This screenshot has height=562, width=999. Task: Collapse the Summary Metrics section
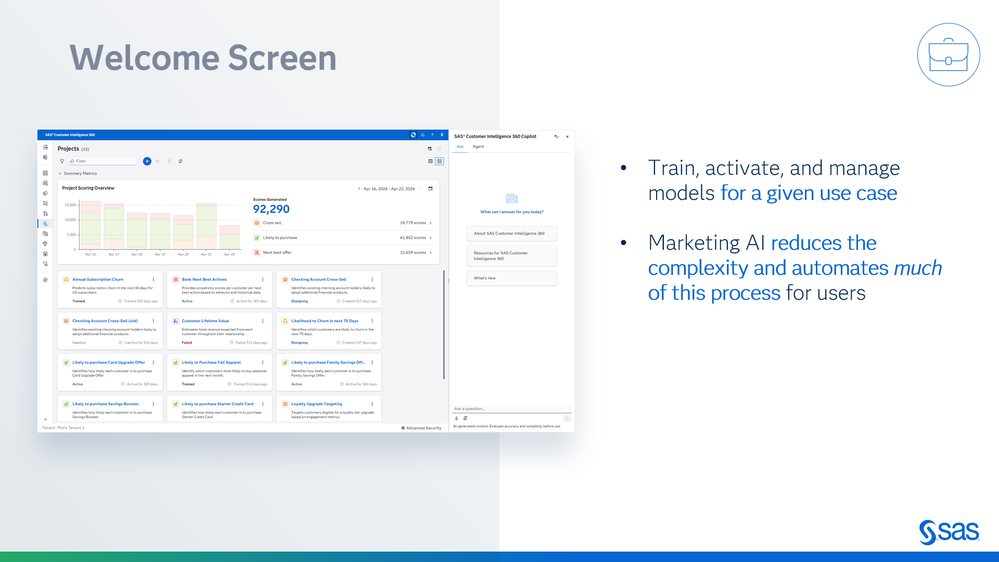[x=60, y=173]
